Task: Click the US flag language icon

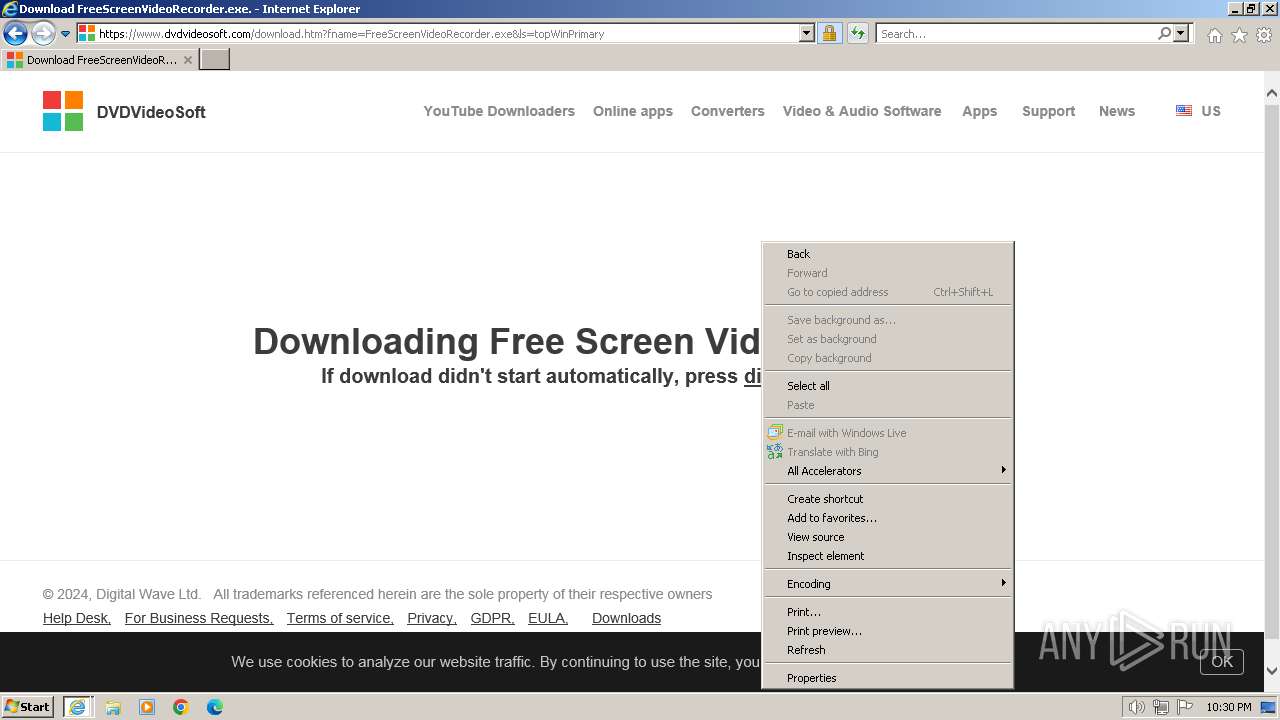Action: (1184, 111)
